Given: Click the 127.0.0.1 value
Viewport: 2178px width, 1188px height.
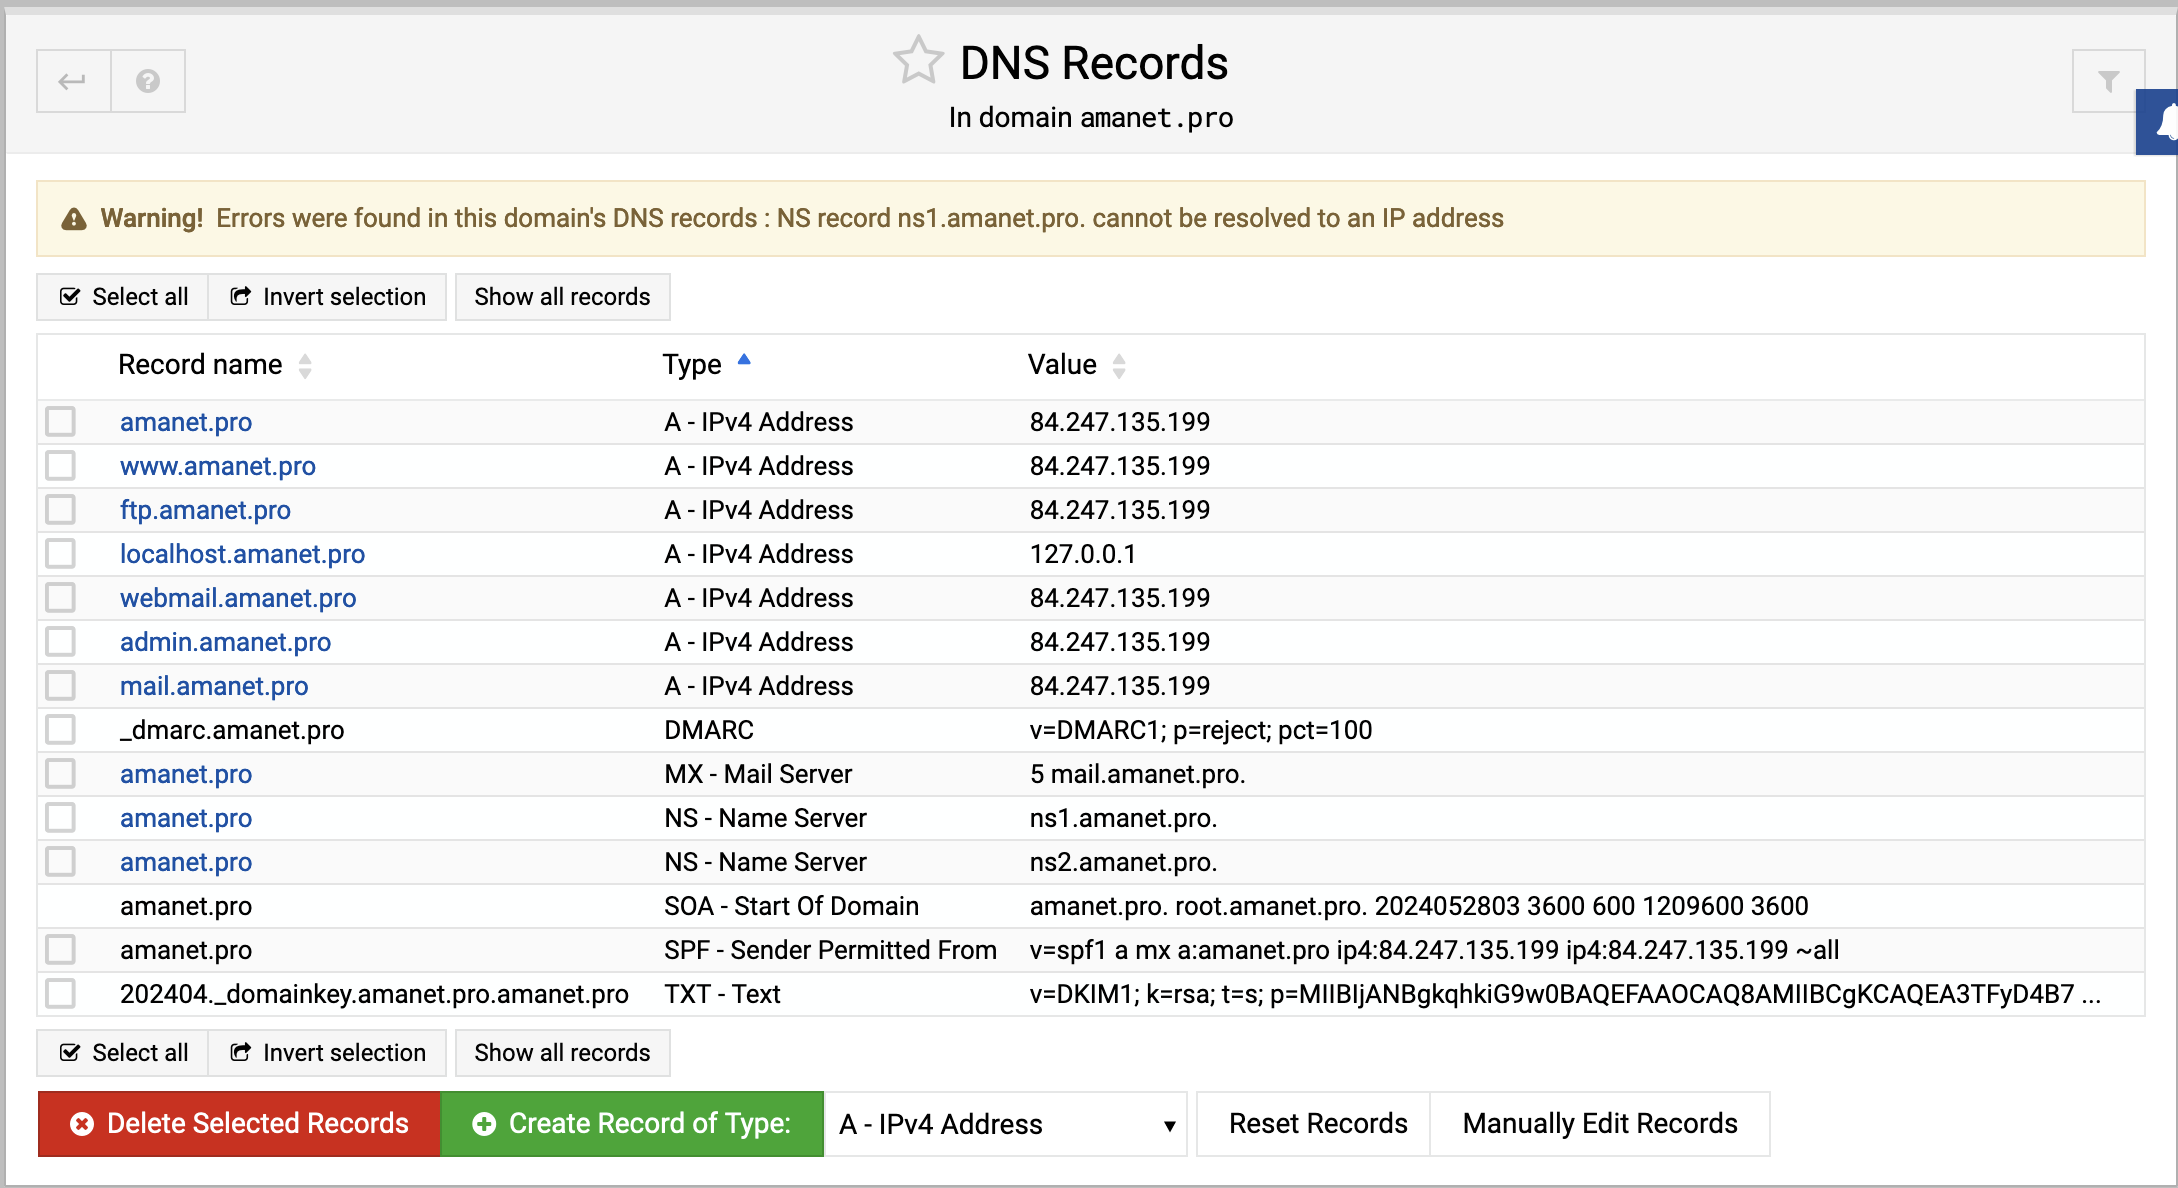Looking at the screenshot, I should click(x=1083, y=554).
